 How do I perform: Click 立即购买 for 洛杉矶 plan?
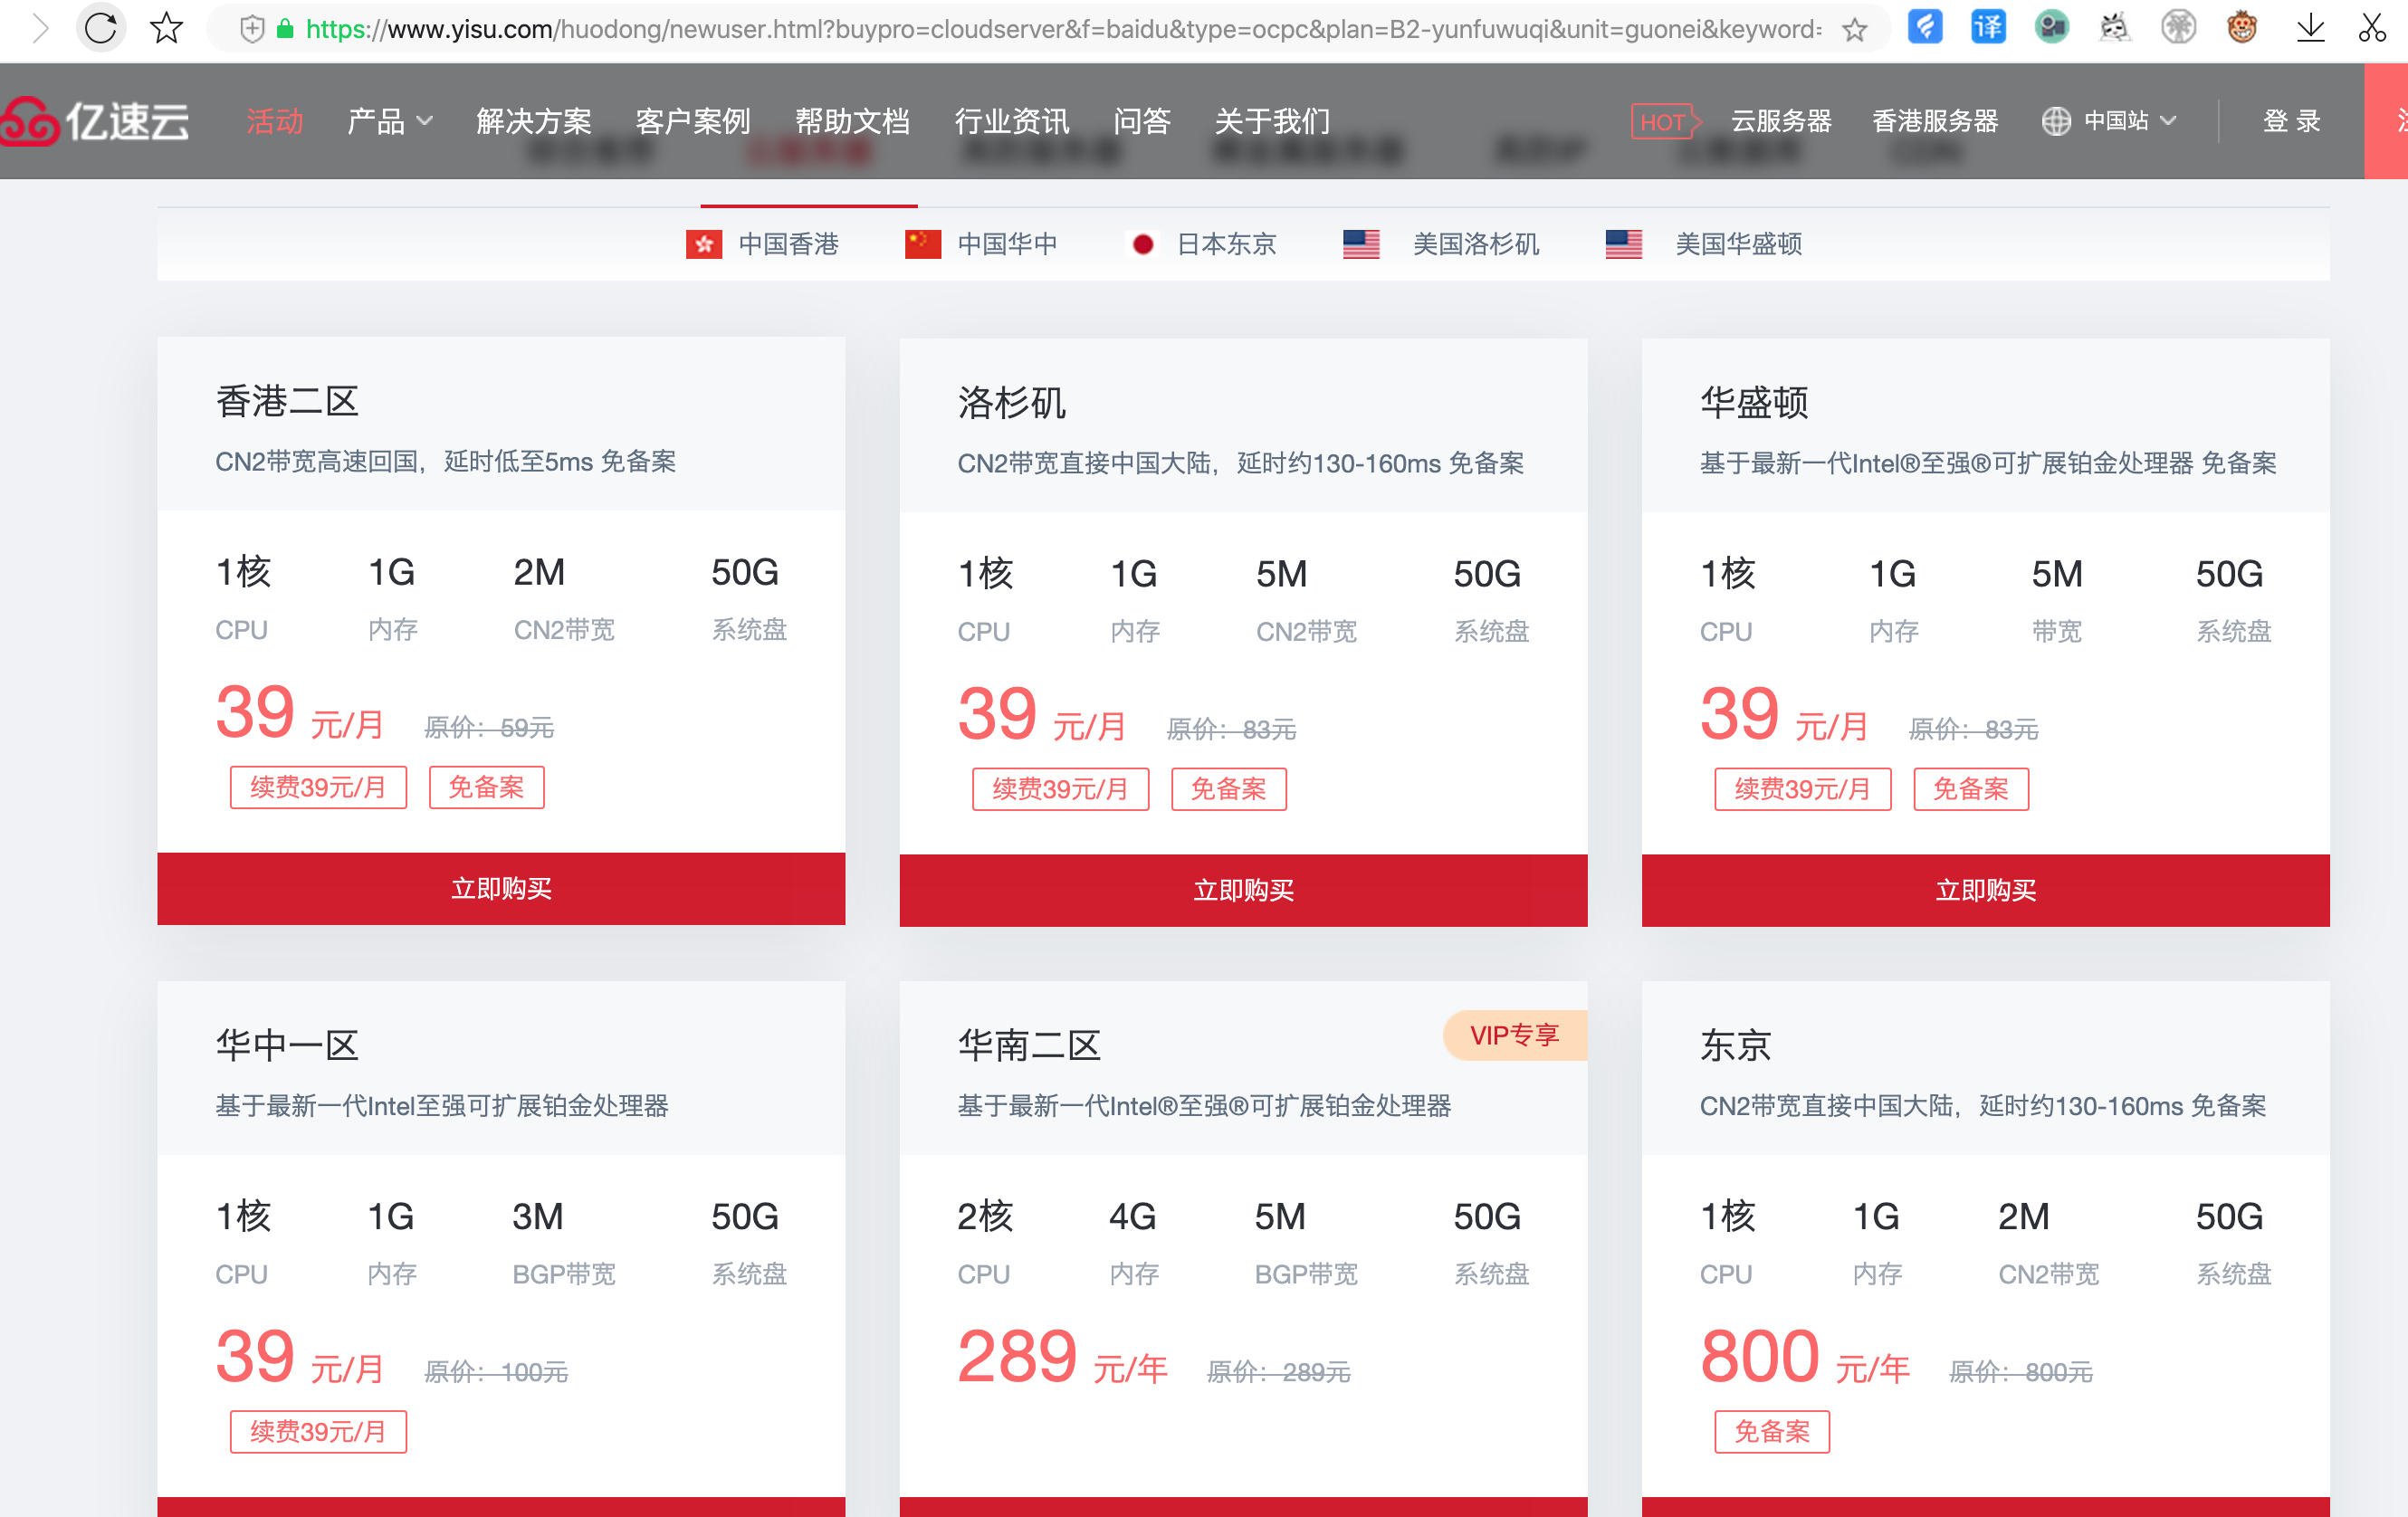1243,890
